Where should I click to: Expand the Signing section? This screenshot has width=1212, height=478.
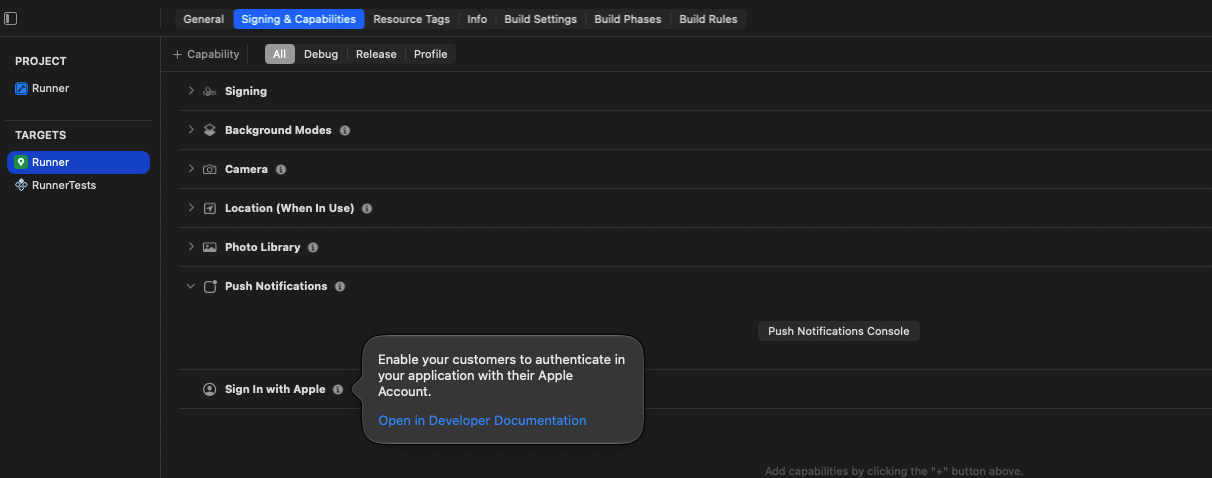coord(191,91)
